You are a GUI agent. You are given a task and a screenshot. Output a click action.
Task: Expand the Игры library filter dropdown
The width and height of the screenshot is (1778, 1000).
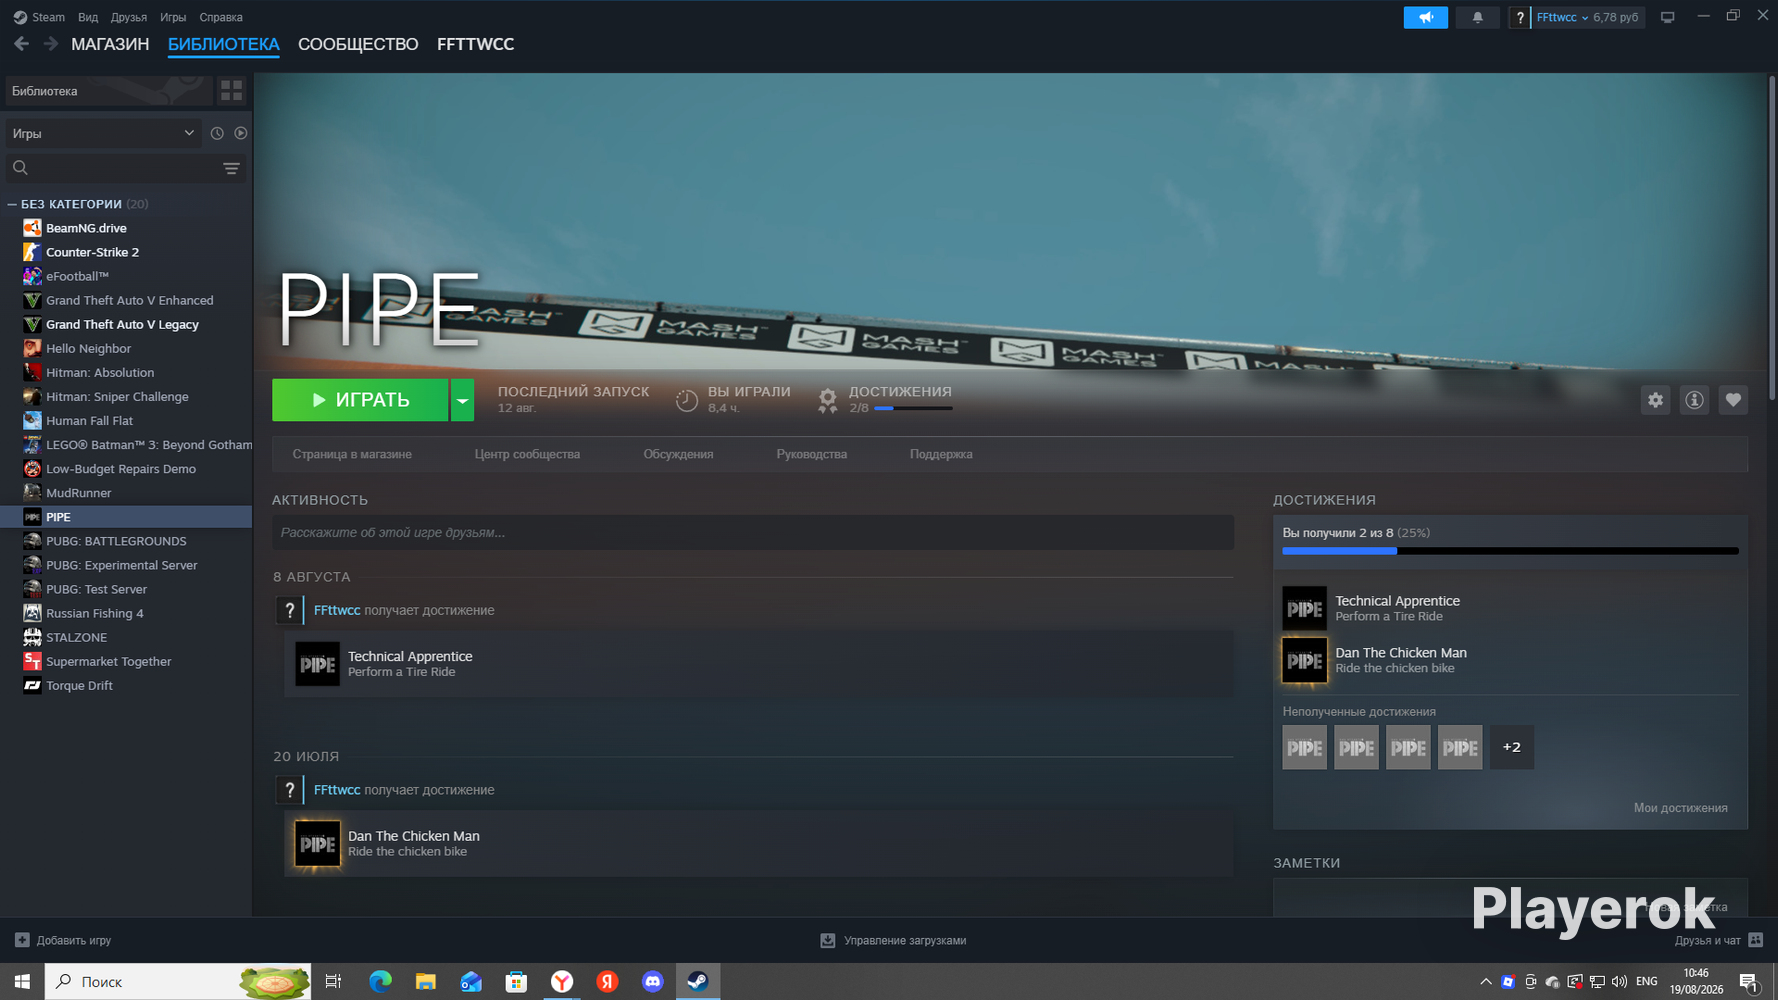pos(103,133)
